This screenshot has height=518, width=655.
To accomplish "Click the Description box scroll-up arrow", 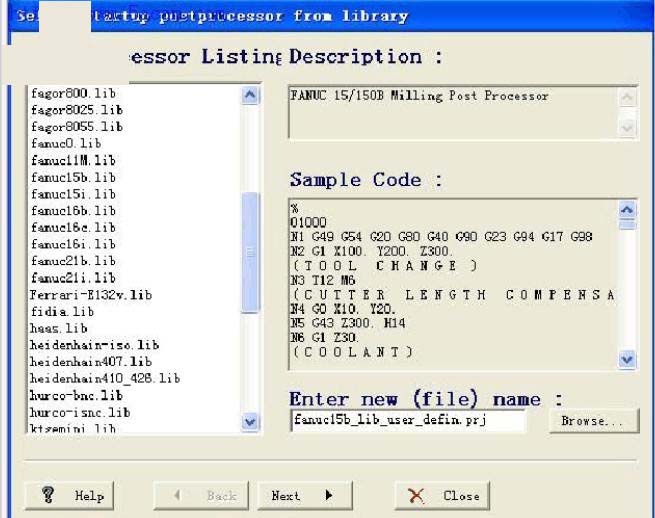I will (627, 97).
